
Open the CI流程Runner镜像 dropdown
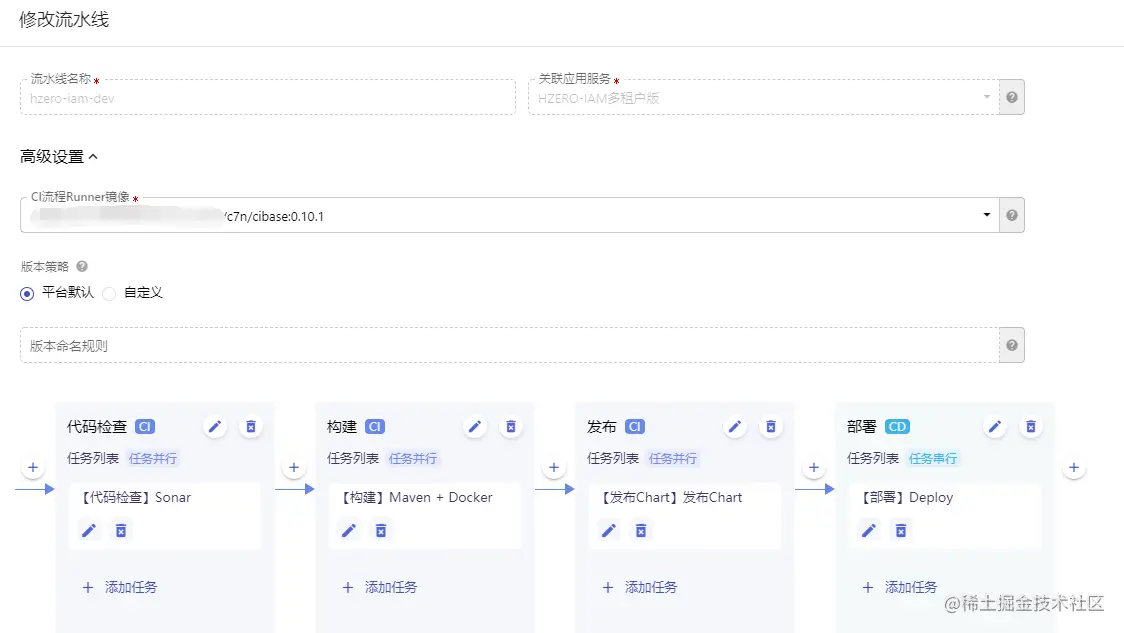coord(987,215)
